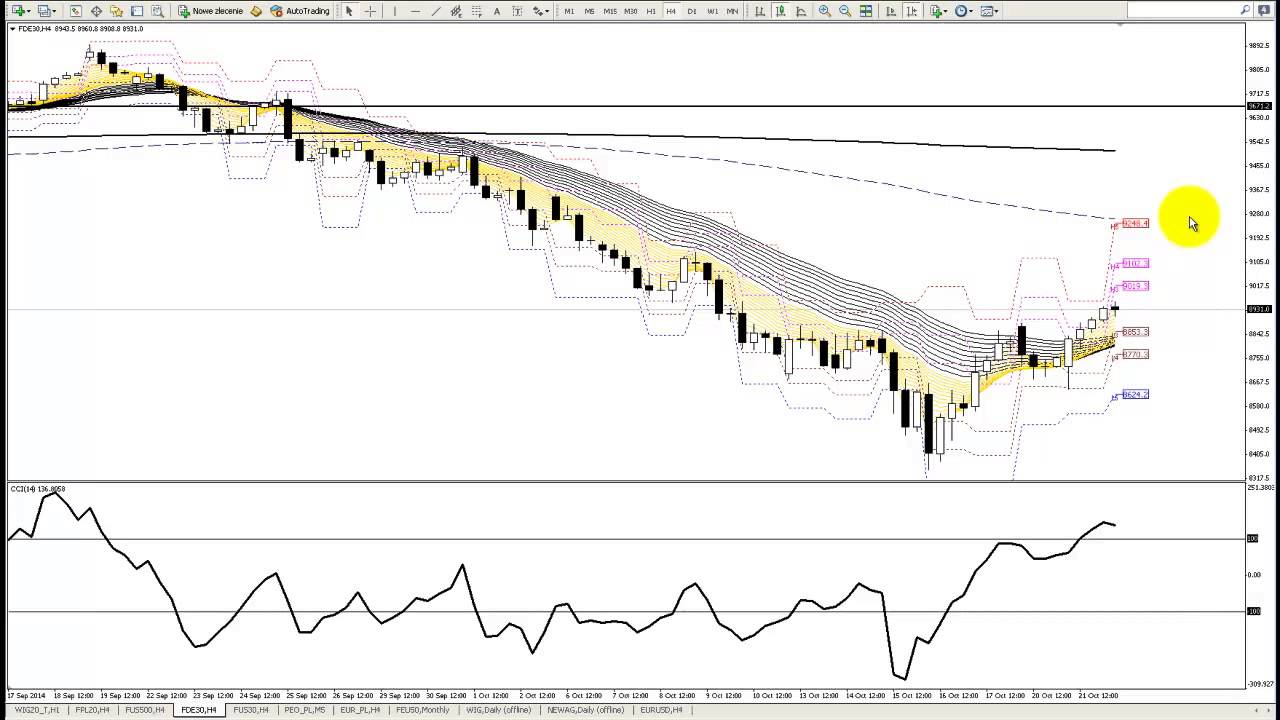Image resolution: width=1280 pixels, height=720 pixels.
Task: Select the Text Label tool
Action: tap(517, 11)
